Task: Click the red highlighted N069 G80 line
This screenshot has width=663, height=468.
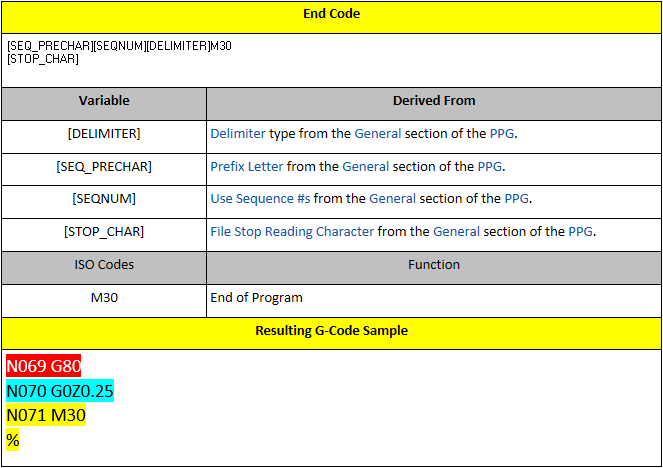Action: pos(44,366)
